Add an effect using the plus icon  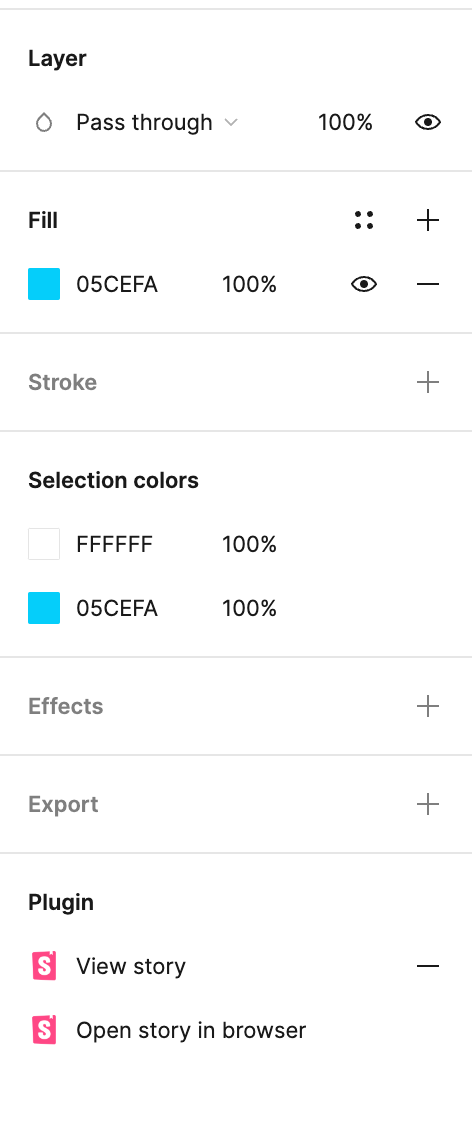point(428,706)
